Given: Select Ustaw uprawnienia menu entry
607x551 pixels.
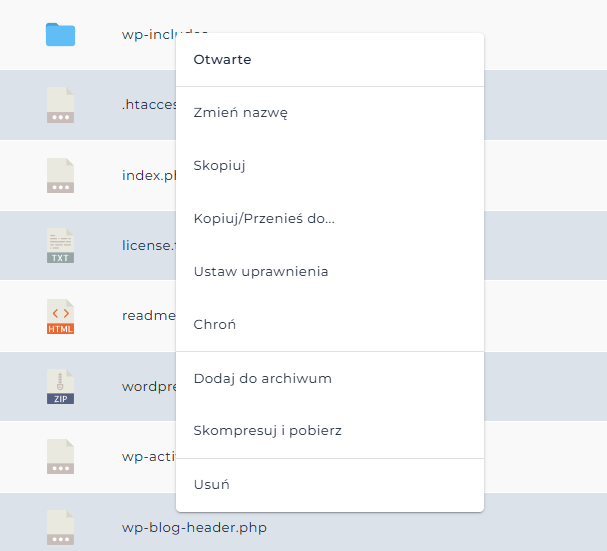Looking at the screenshot, I should 261,272.
